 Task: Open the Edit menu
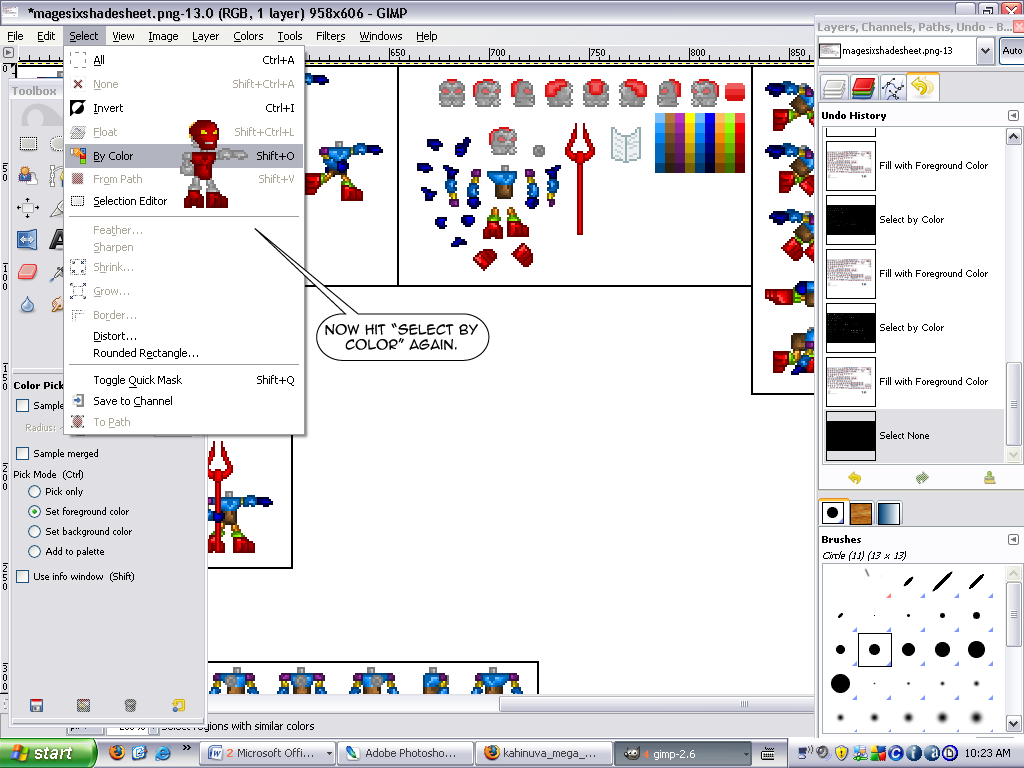coord(46,36)
